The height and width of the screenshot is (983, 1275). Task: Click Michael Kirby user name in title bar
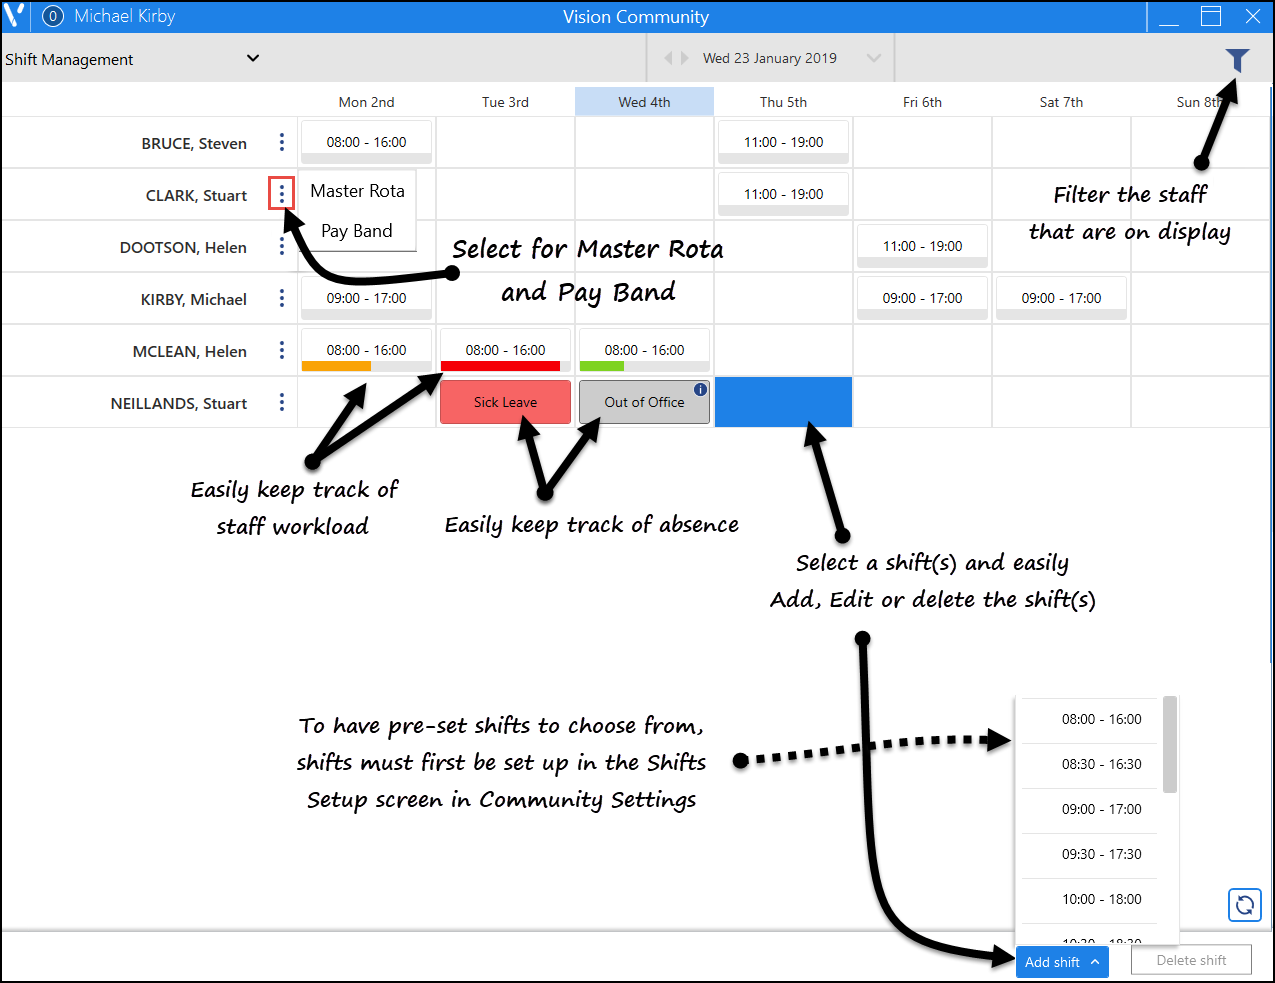pos(124,16)
